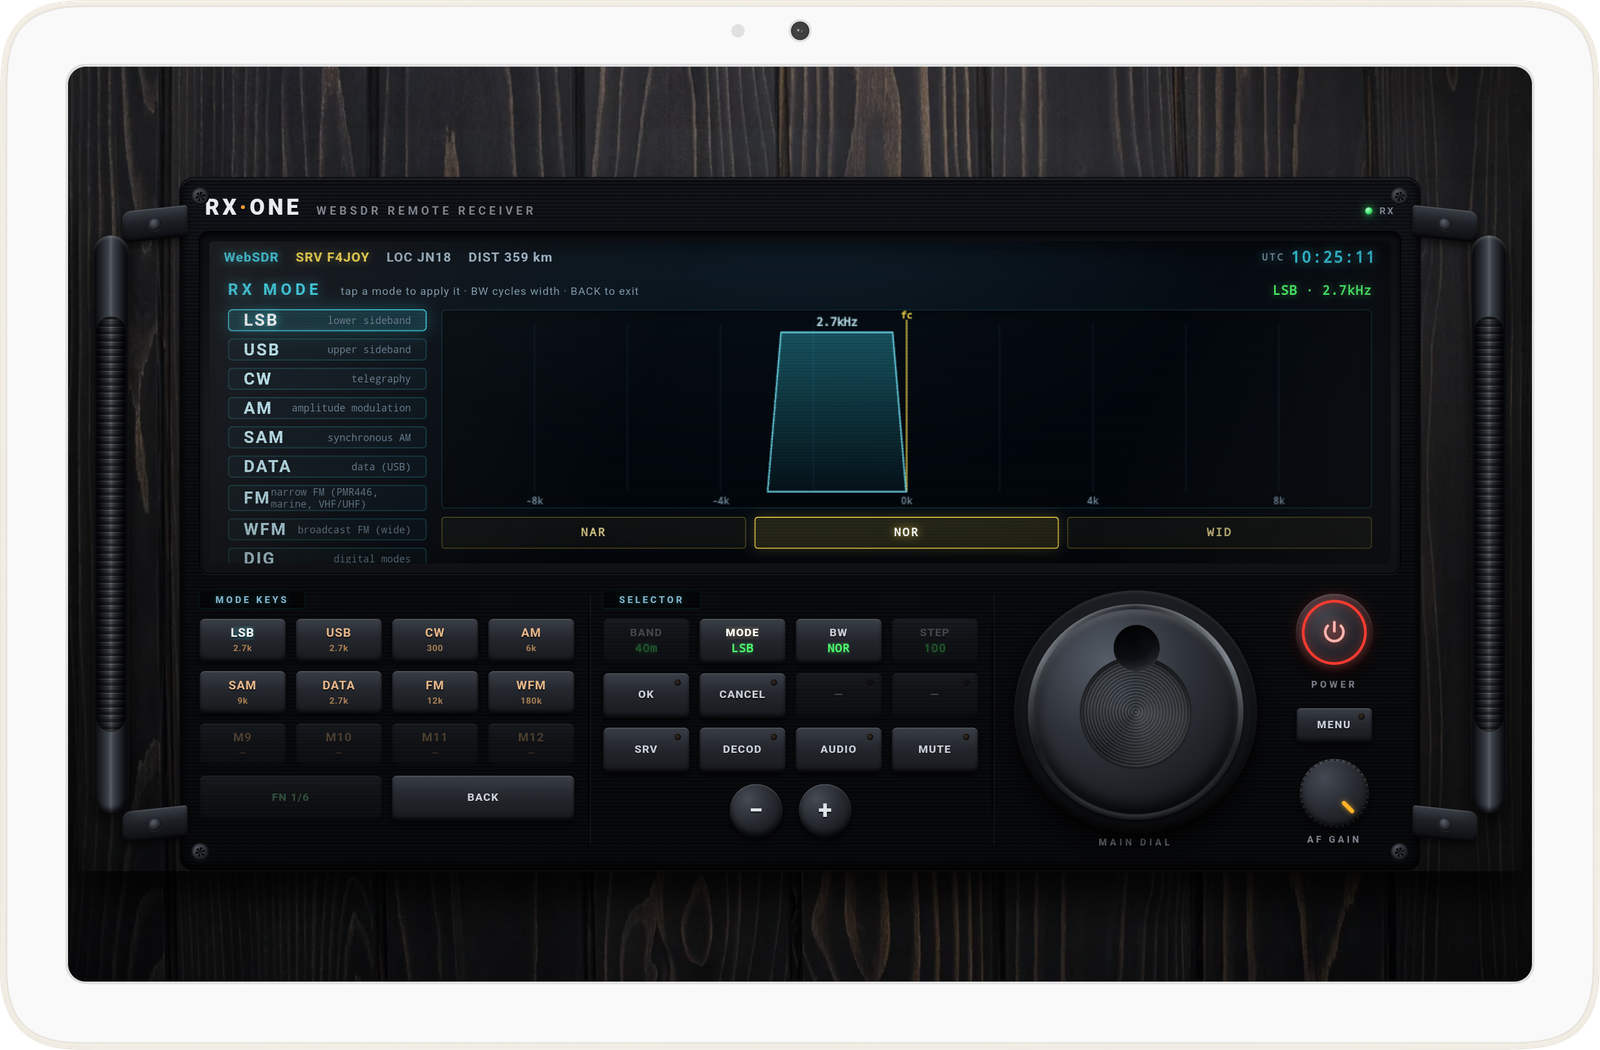Click the SRV F4JOY server label

tap(332, 257)
